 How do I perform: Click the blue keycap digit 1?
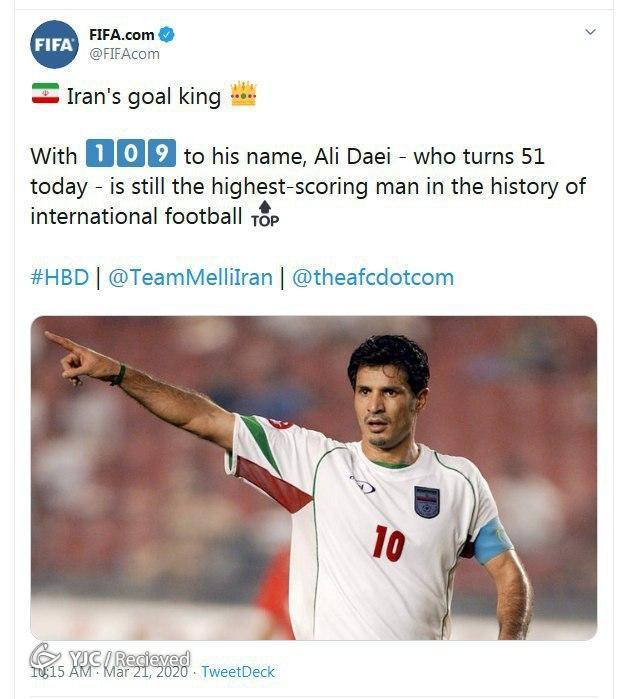click(x=100, y=155)
